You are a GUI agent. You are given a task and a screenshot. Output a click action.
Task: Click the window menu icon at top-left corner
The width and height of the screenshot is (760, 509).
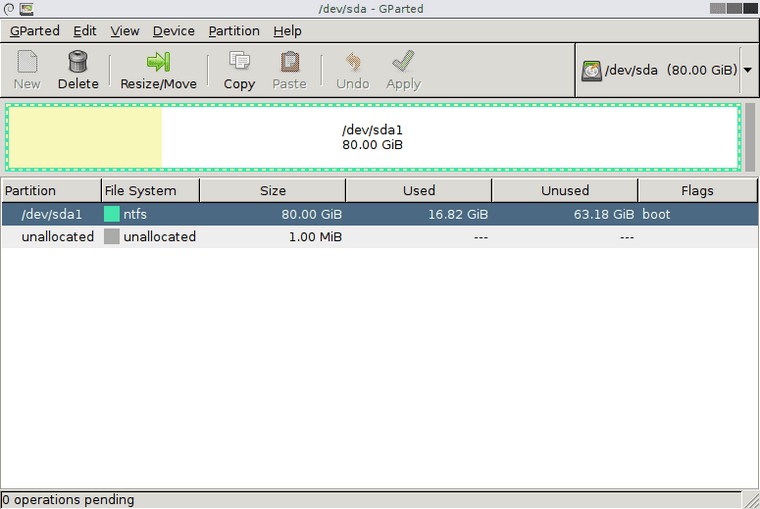(9, 9)
